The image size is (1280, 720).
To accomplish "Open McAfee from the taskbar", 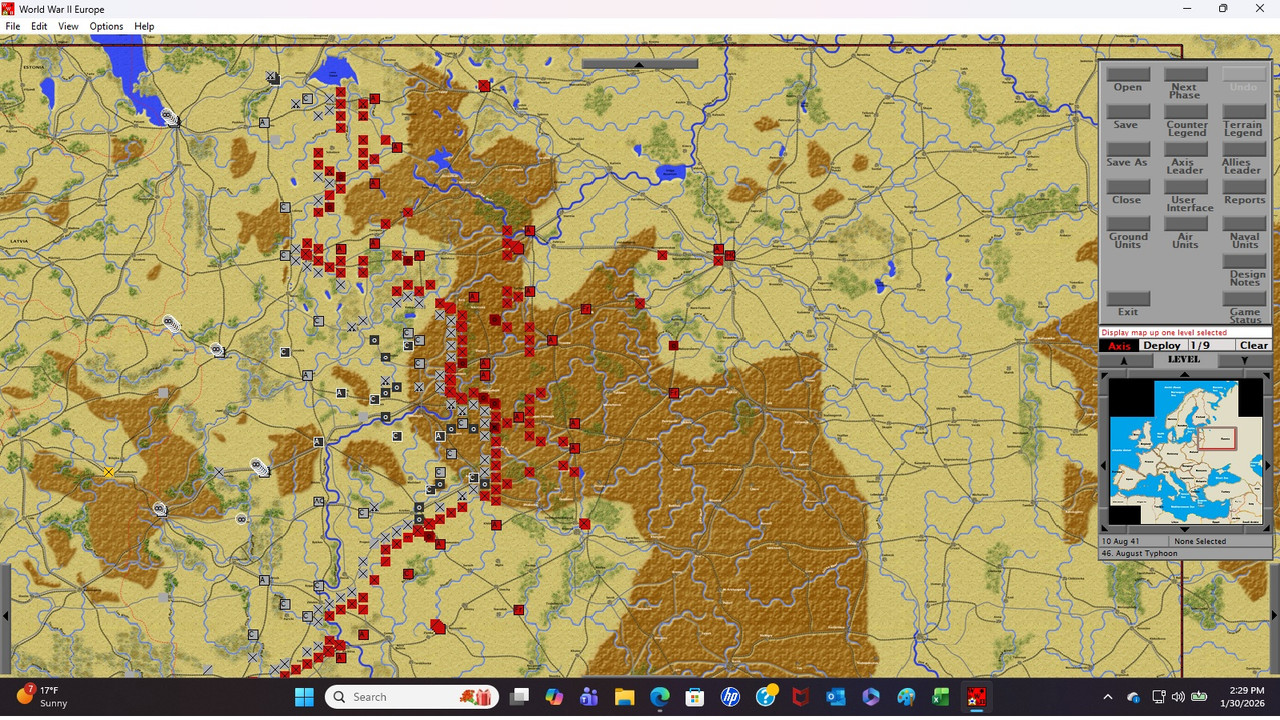I will click(801, 697).
